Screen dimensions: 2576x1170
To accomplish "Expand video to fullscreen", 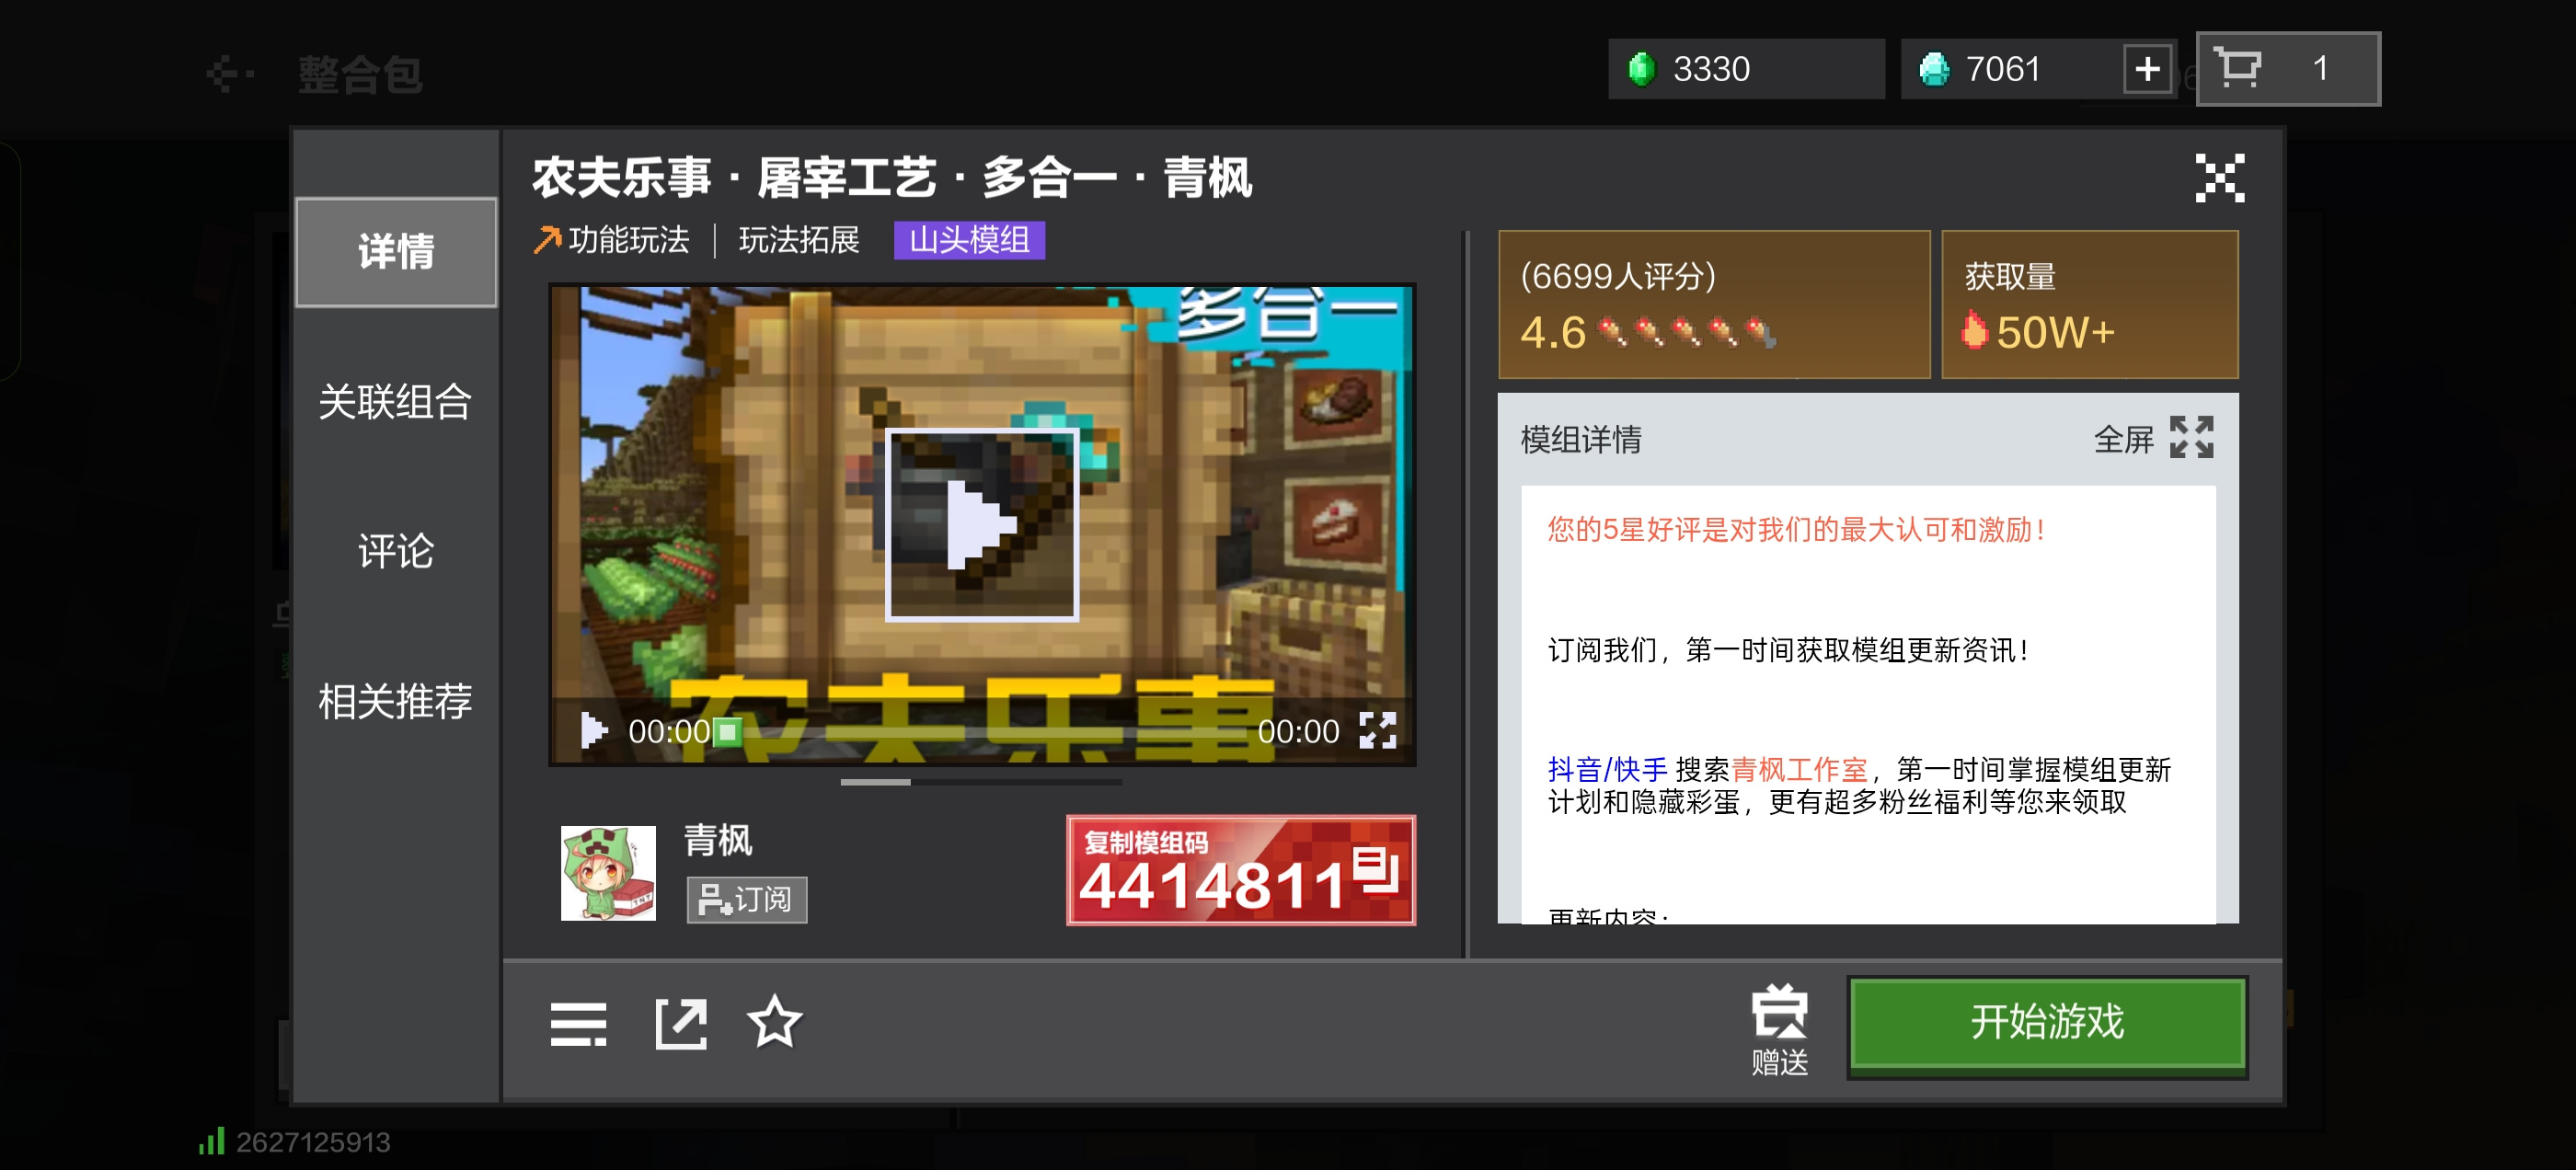I will tap(1377, 731).
